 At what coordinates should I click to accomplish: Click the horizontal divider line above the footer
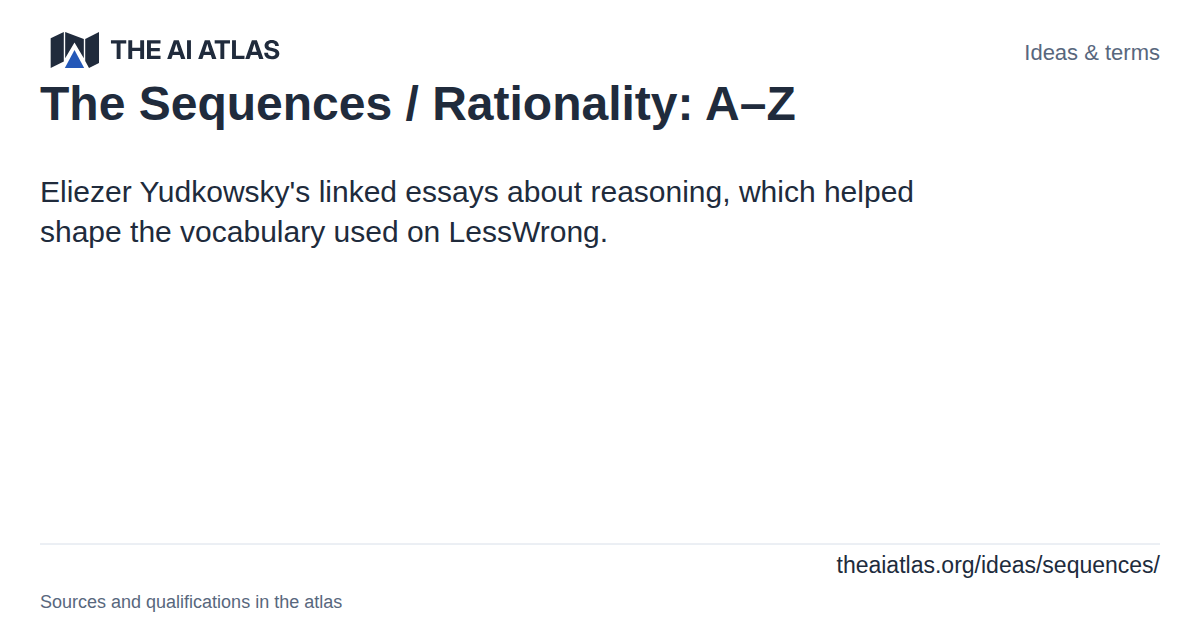[x=600, y=544]
